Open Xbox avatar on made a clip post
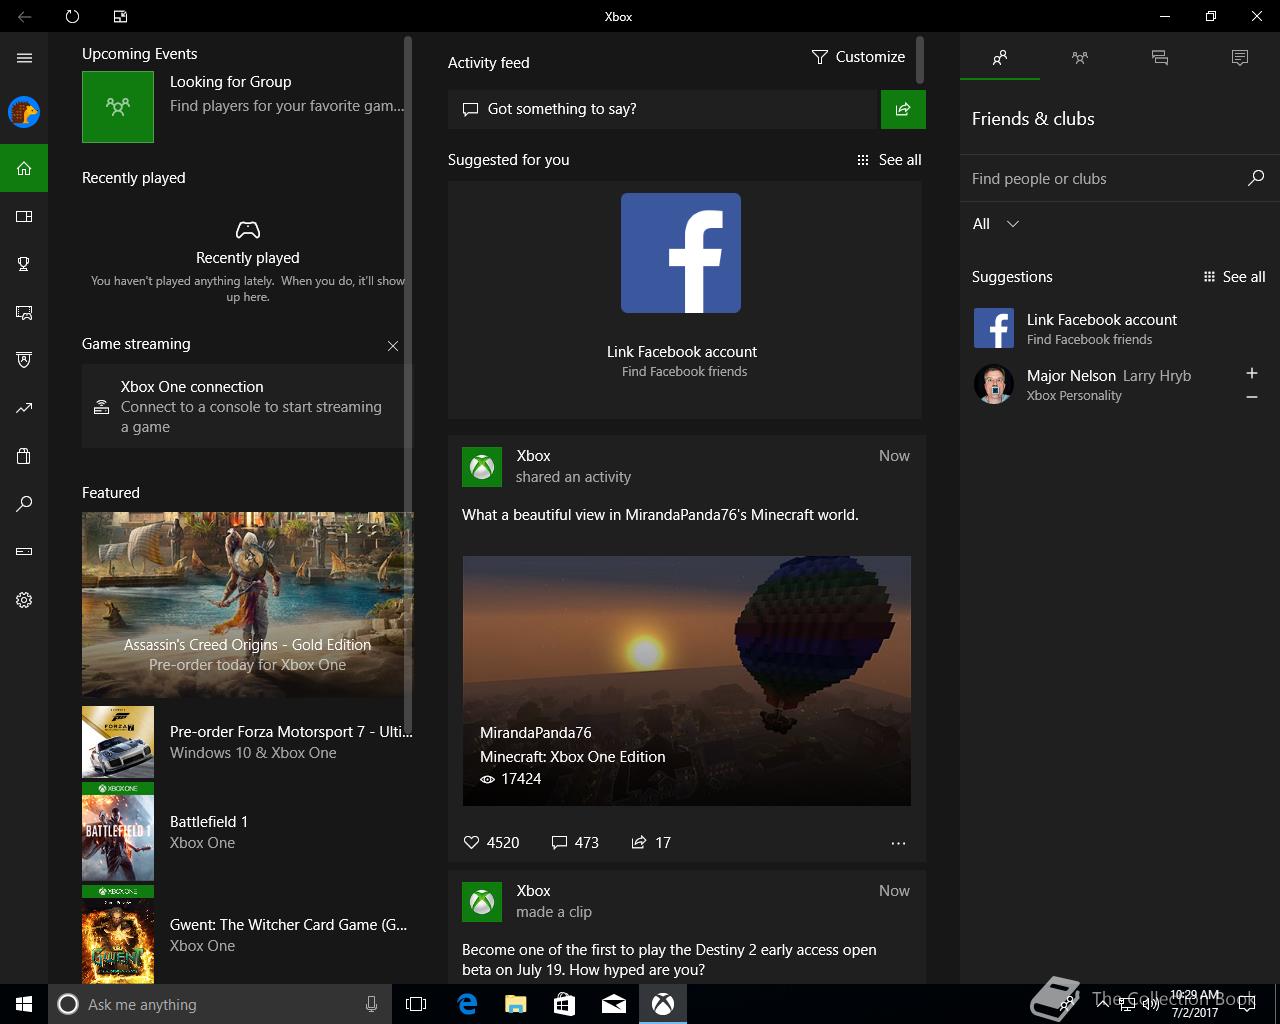The image size is (1280, 1024). click(x=482, y=902)
